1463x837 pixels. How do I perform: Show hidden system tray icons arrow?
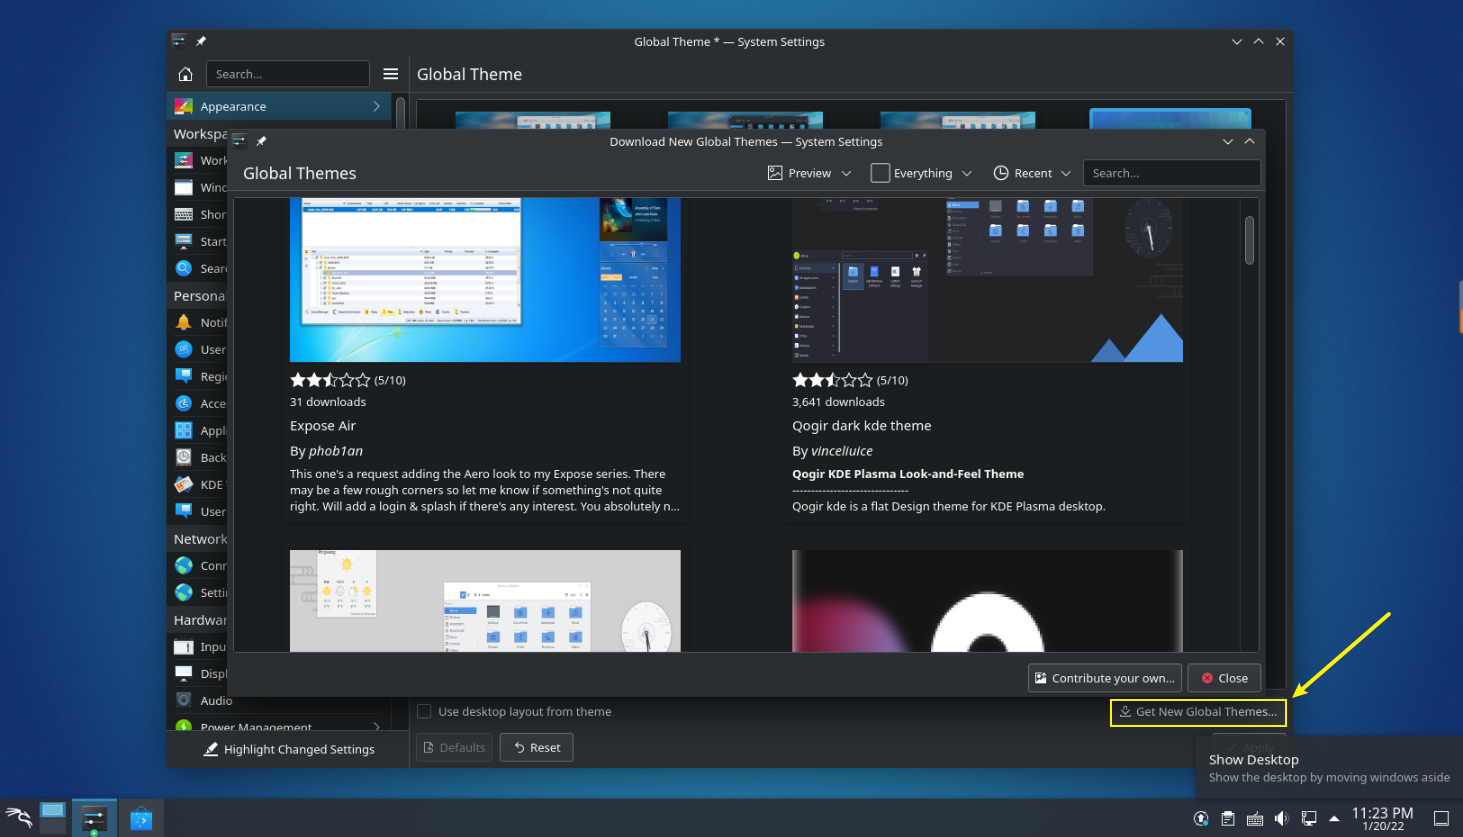pyautogui.click(x=1334, y=818)
